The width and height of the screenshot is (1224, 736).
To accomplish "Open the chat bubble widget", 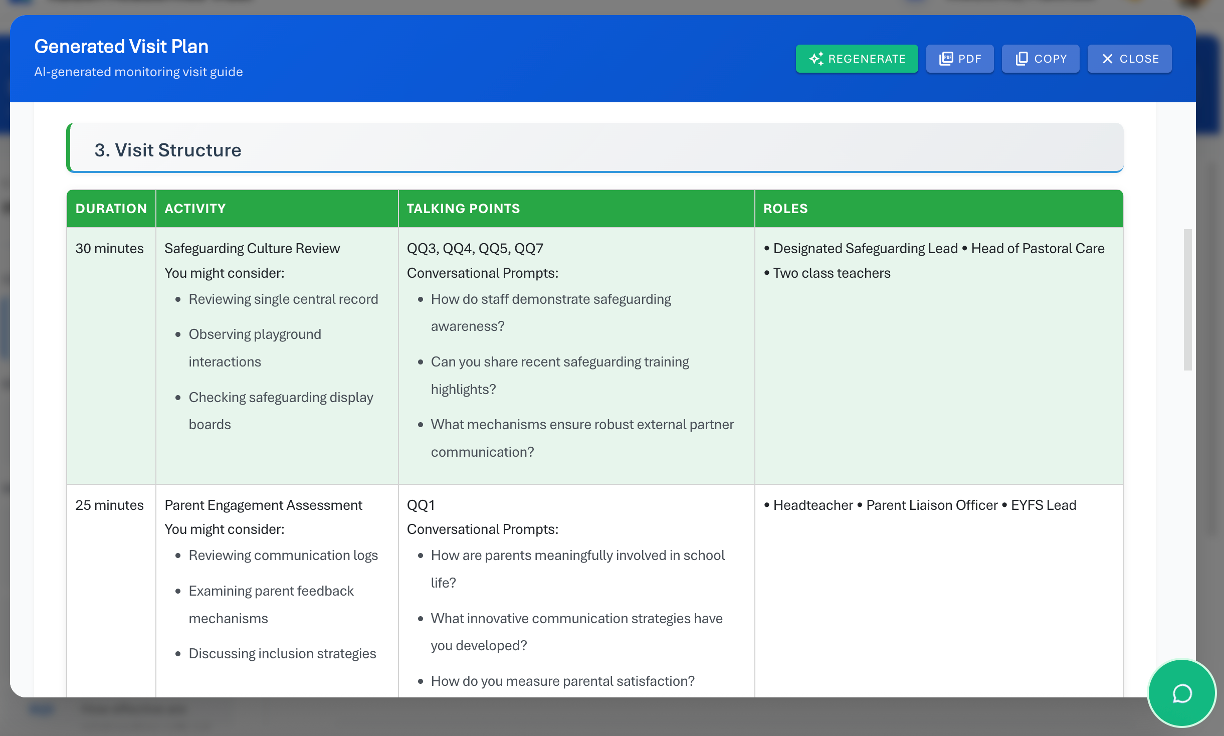I will [1181, 693].
